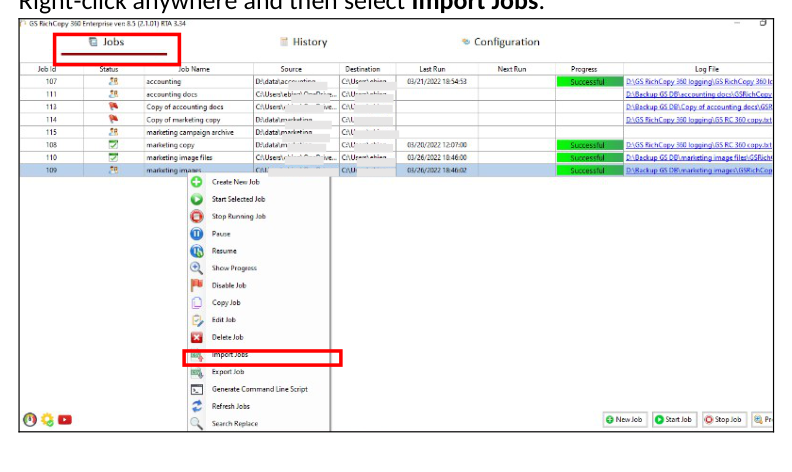This screenshot has height=472, width=792.
Task: Select the 'accounting' job name cell
Action: point(164,81)
